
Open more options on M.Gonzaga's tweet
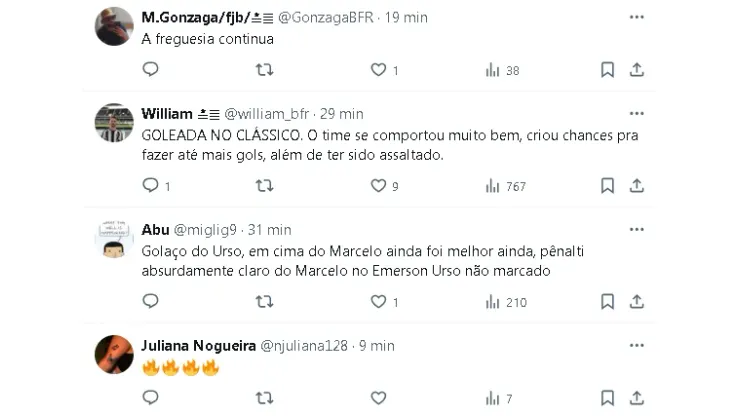(636, 18)
